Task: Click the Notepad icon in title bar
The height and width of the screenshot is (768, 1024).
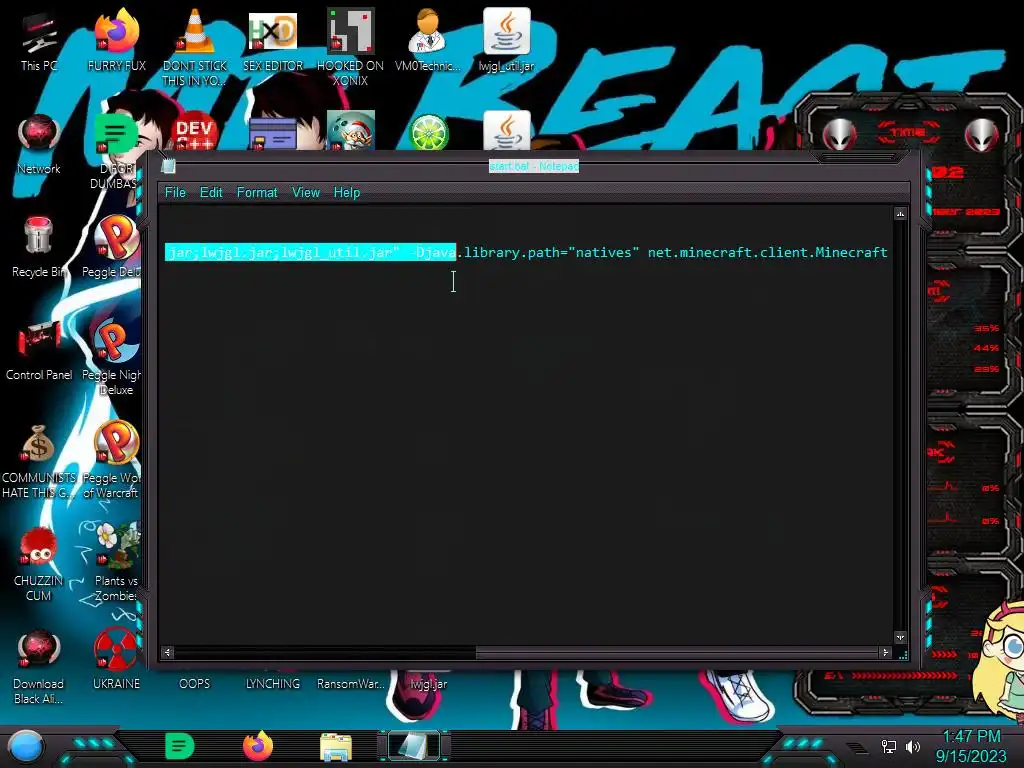Action: point(168,166)
